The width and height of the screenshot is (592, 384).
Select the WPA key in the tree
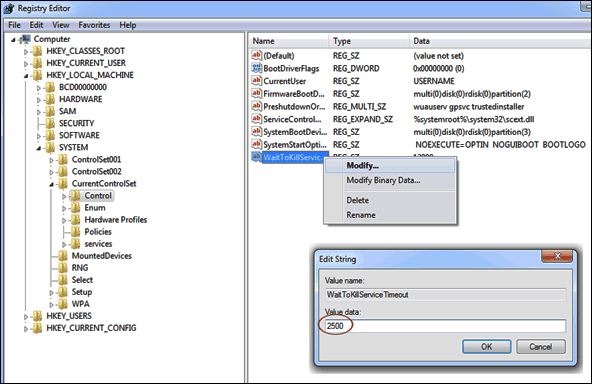click(80, 304)
